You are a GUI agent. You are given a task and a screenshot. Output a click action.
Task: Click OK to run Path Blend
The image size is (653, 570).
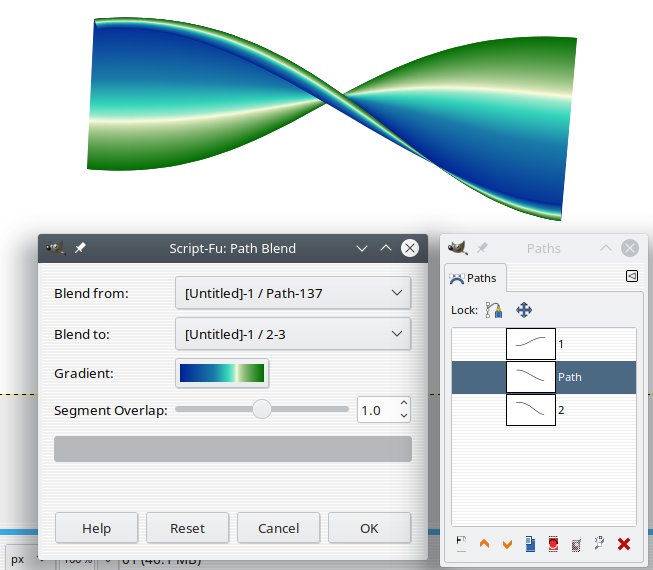coord(369,528)
